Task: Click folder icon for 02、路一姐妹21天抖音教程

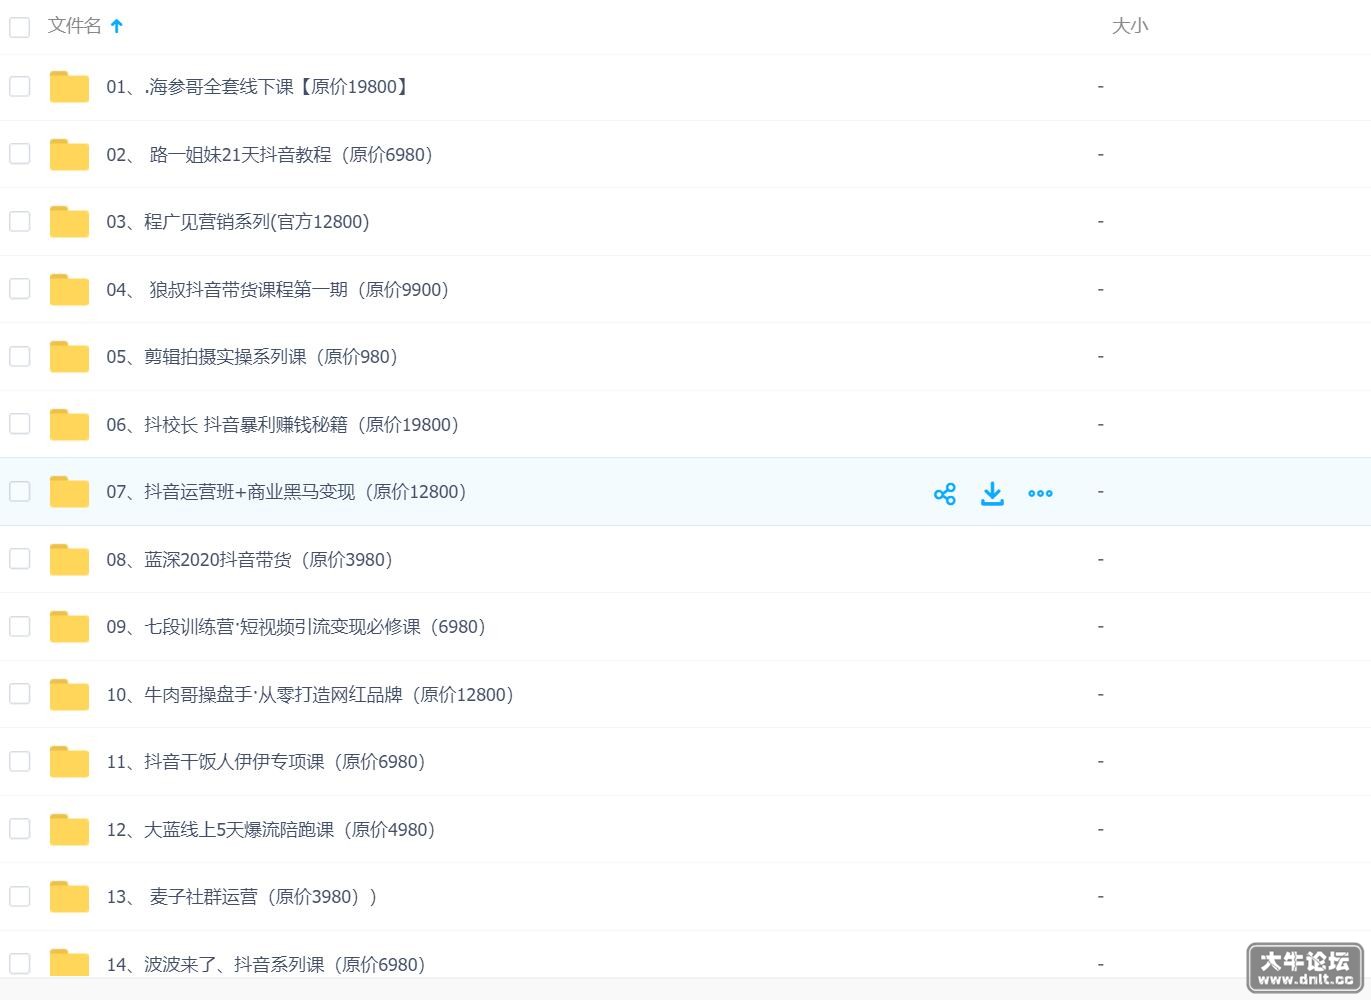Action: click(69, 154)
